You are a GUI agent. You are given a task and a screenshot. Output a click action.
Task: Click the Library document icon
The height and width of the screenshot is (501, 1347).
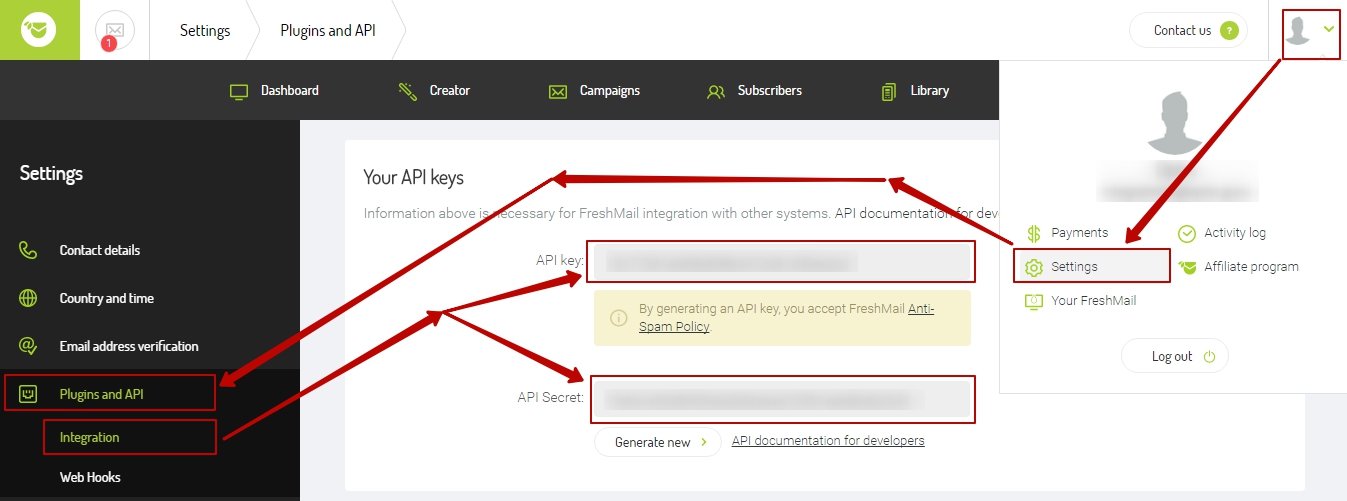pyautogui.click(x=888, y=91)
